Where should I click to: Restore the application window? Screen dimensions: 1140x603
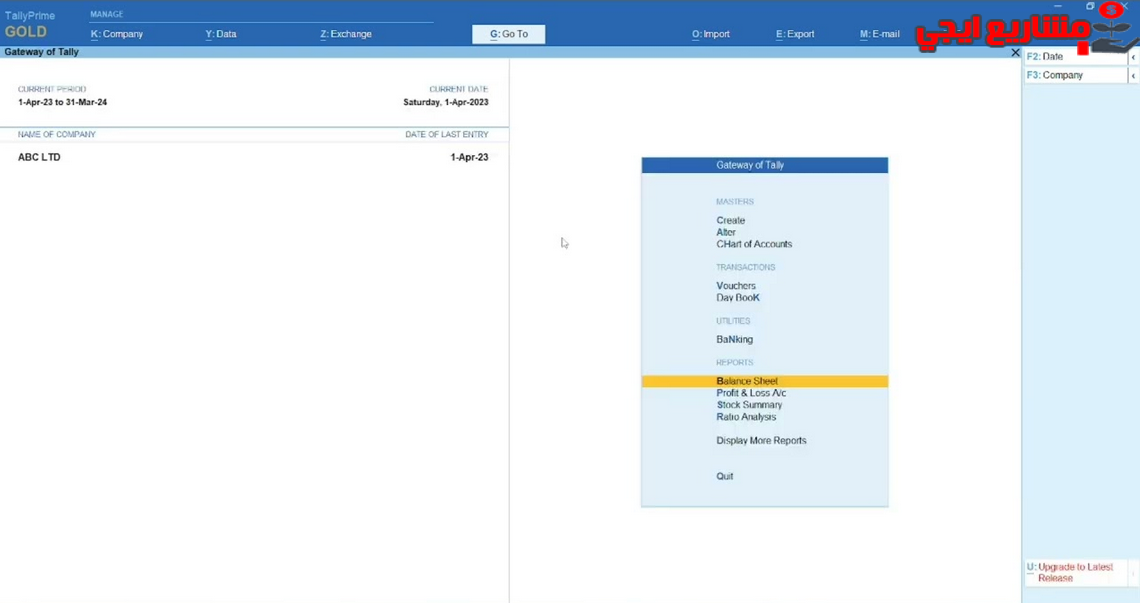tap(1090, 6)
